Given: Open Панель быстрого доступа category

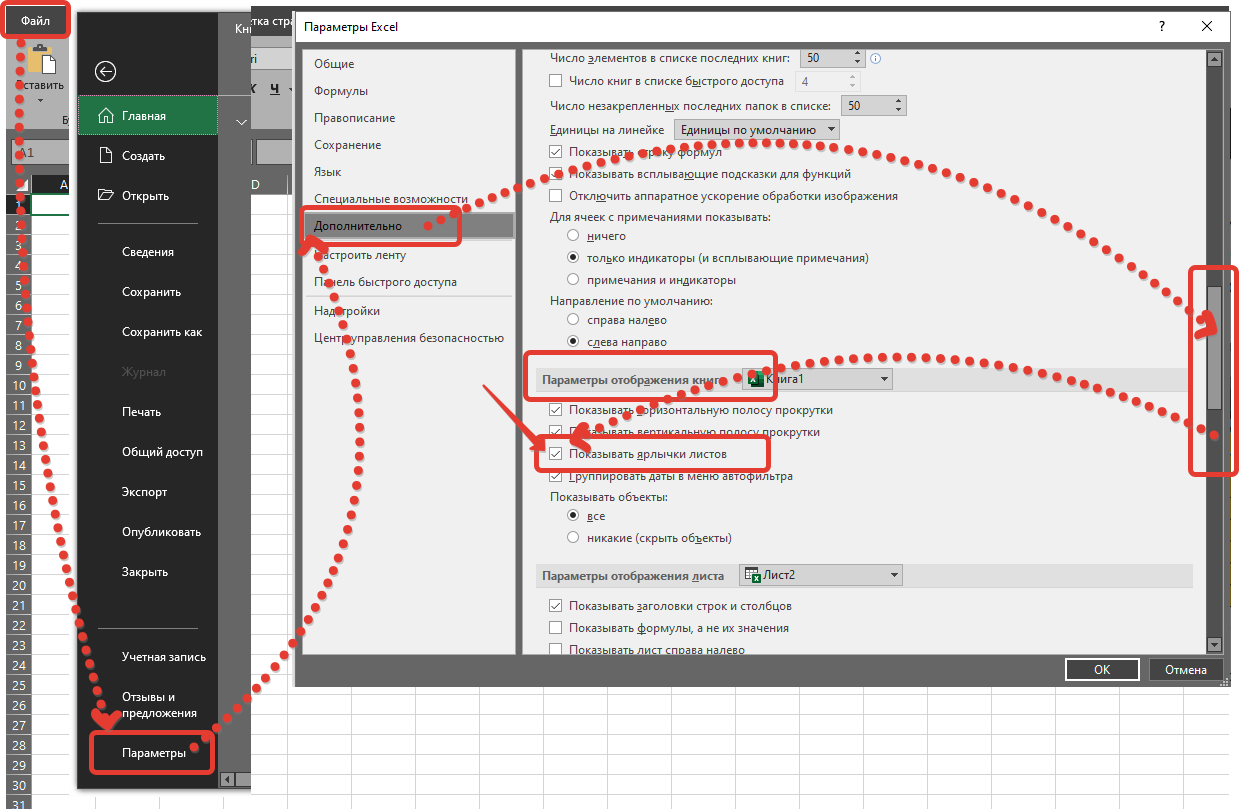Looking at the screenshot, I should click(385, 282).
